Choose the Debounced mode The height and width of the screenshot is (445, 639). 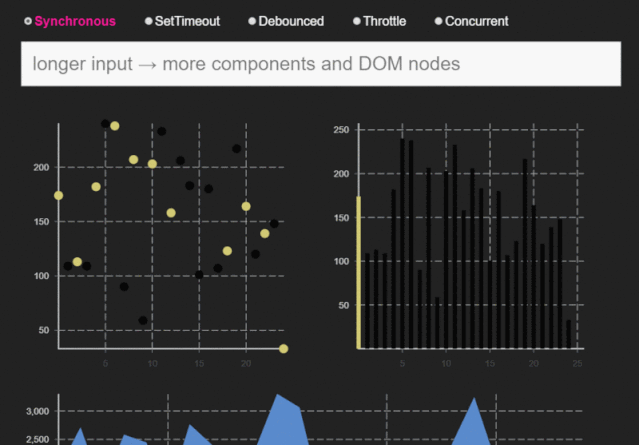point(252,21)
